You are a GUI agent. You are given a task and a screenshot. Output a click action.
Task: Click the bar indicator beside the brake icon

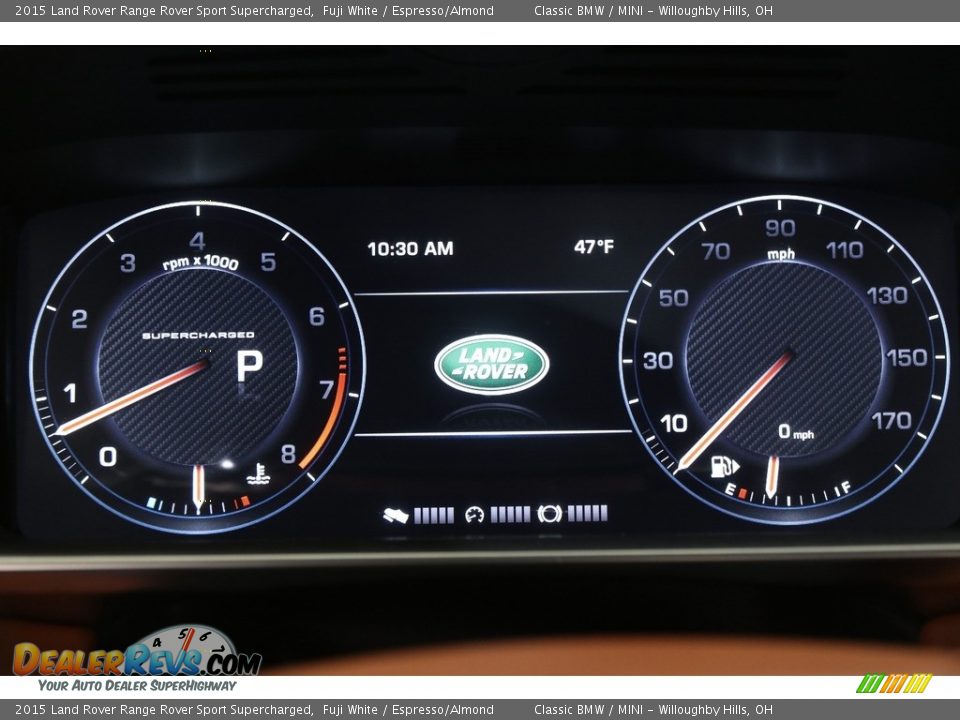click(587, 513)
